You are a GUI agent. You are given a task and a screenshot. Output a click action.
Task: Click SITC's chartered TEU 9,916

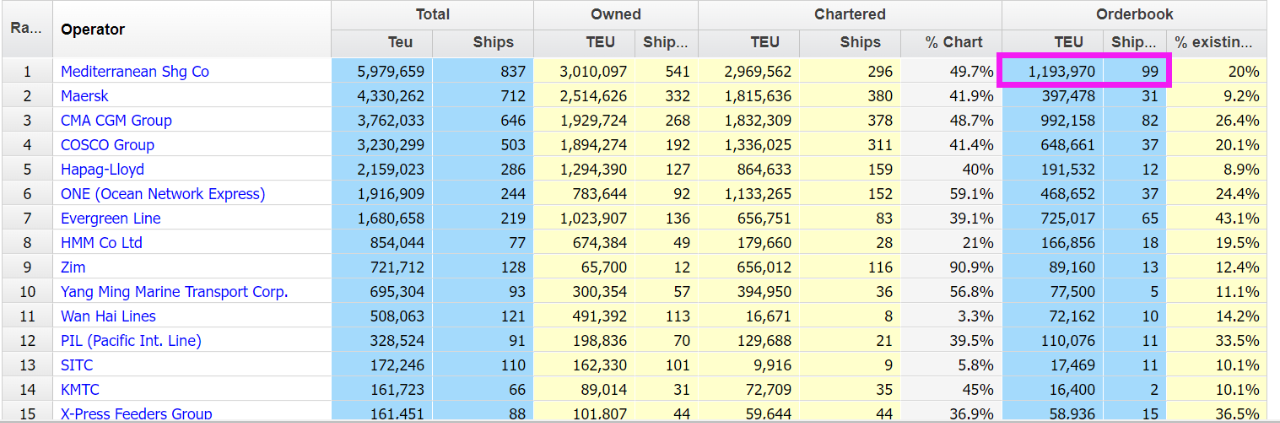point(771,365)
